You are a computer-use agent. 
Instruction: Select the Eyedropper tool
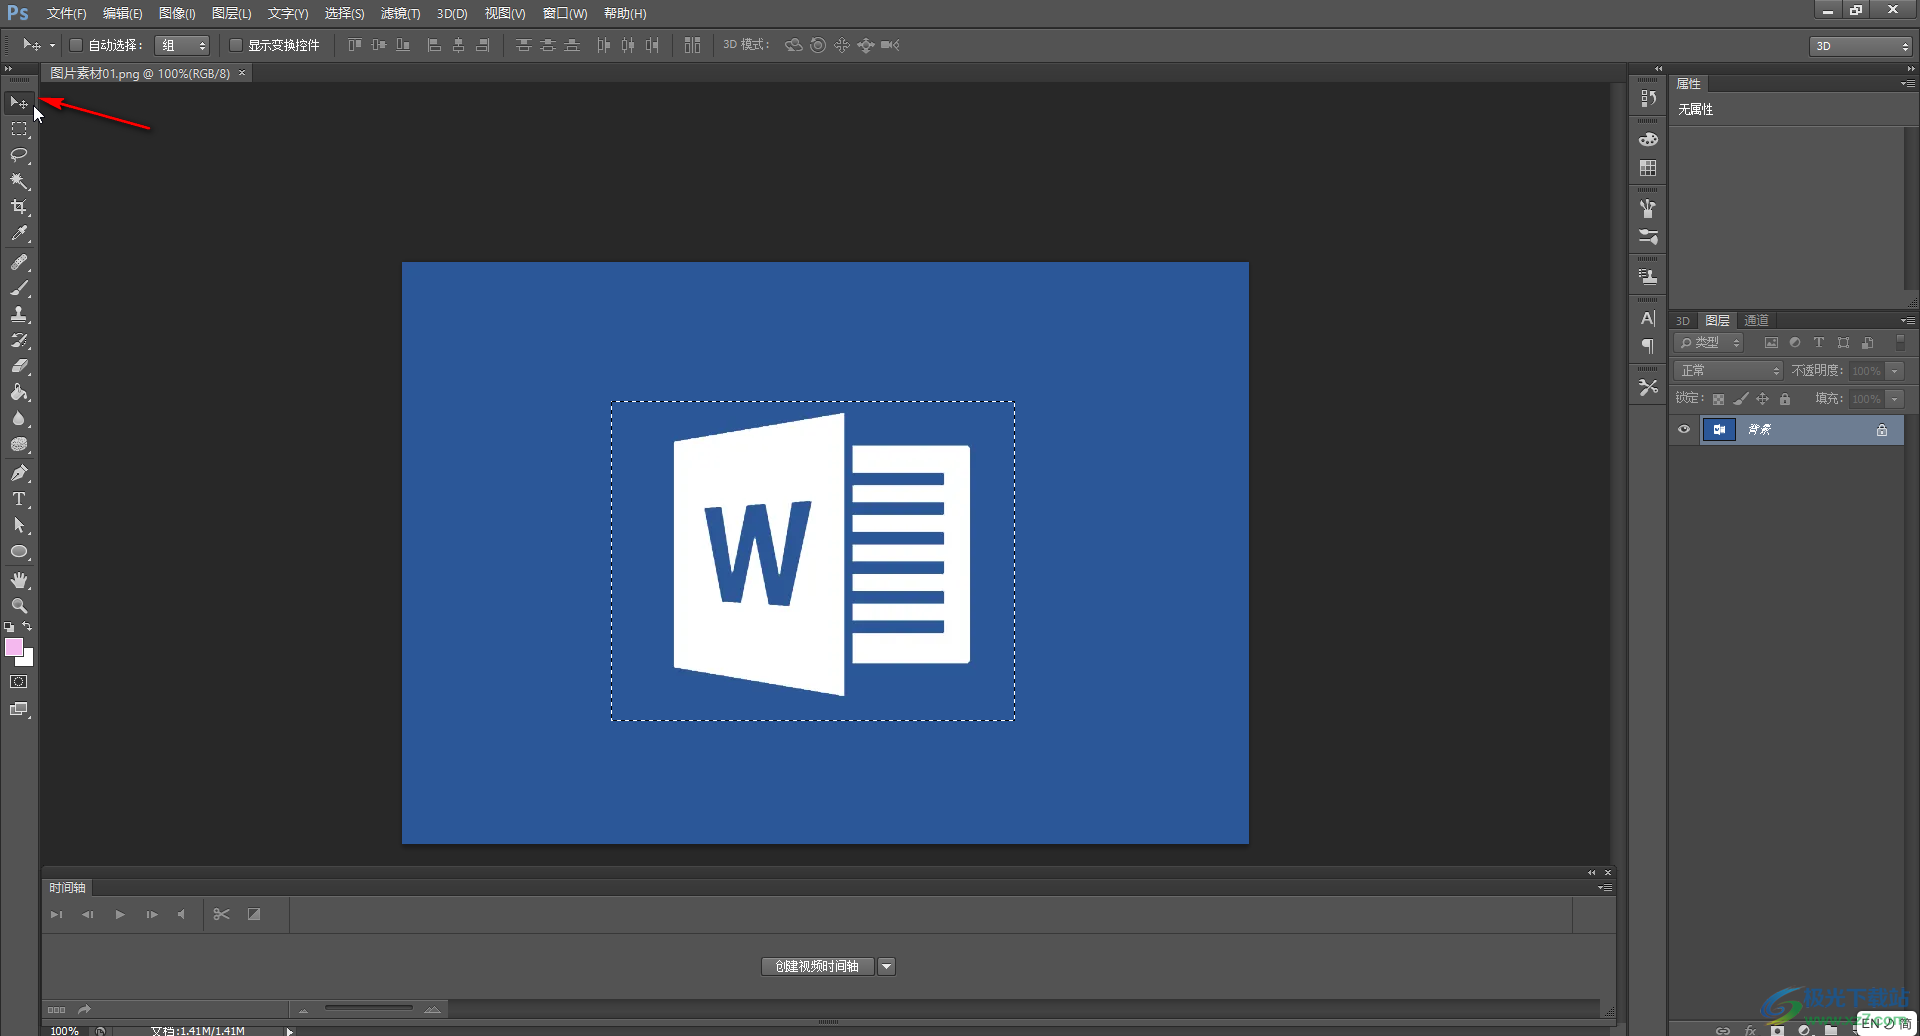coord(19,234)
